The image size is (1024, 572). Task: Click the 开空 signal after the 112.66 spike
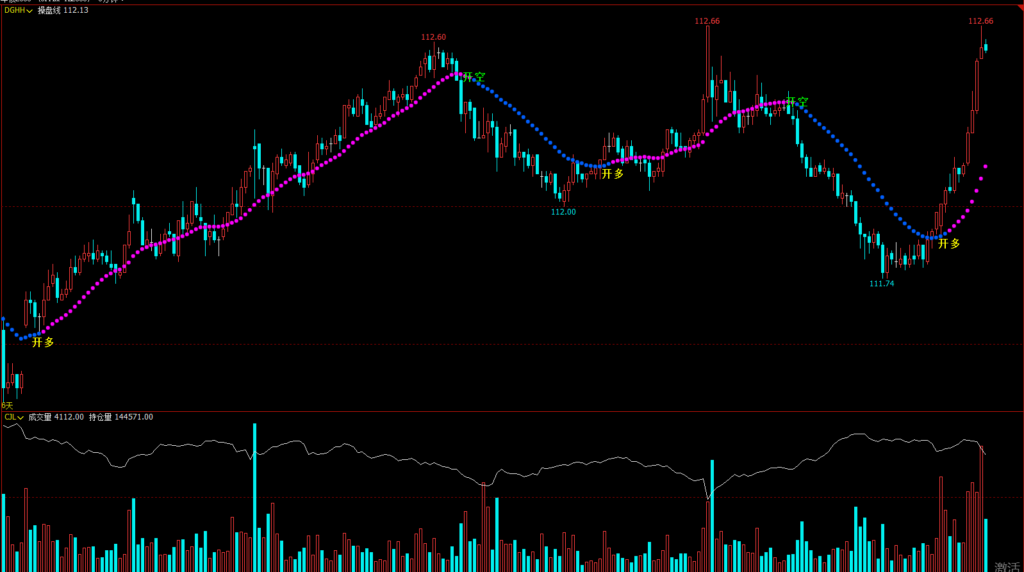[797, 102]
